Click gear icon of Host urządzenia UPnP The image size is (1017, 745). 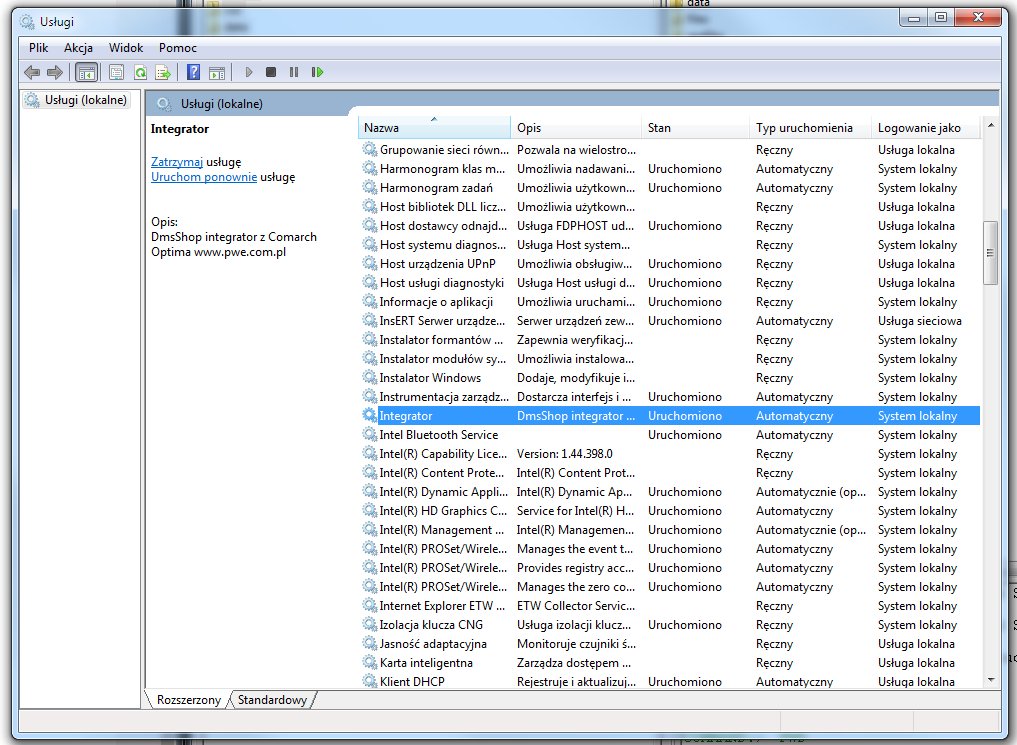370,263
